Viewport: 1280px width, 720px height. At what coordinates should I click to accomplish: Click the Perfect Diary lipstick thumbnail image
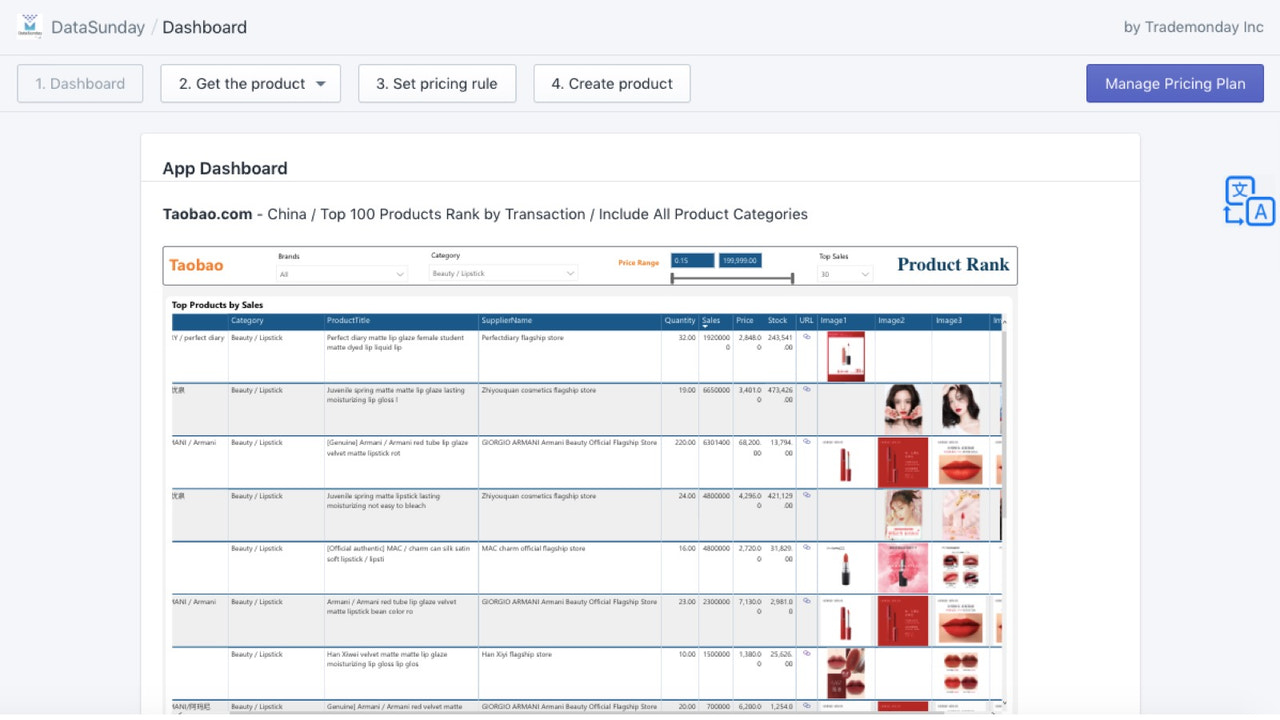pos(845,355)
